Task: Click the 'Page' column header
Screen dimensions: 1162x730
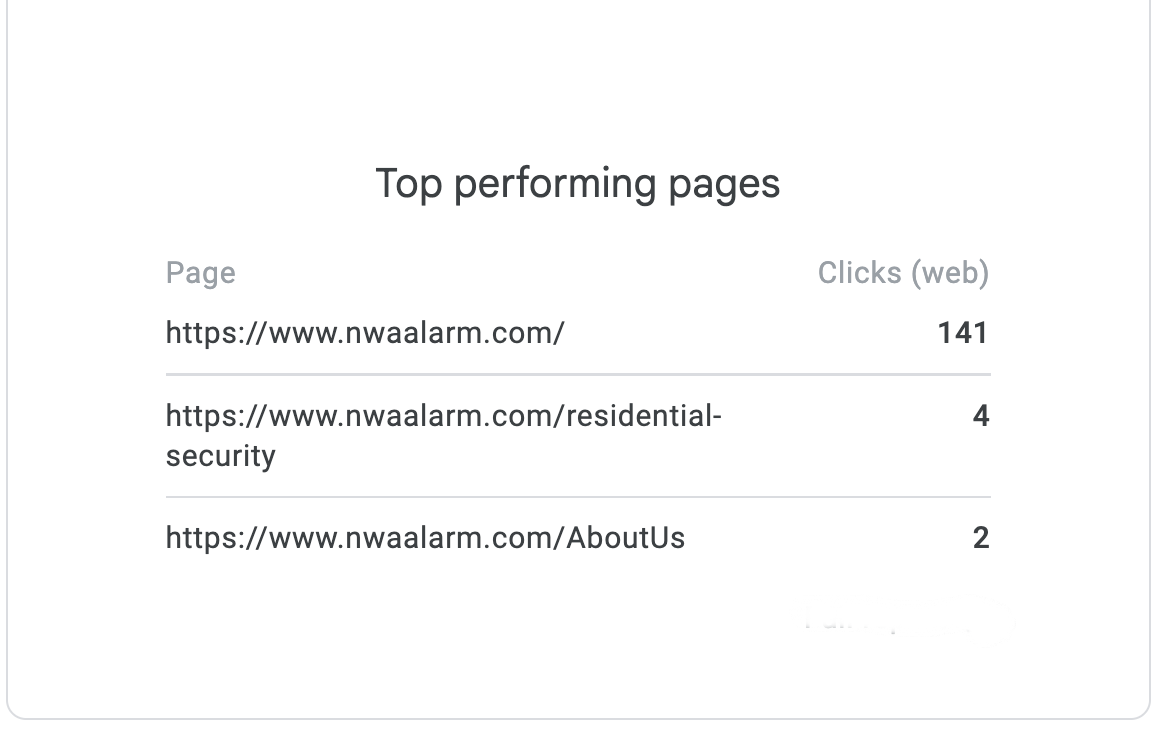Action: (x=200, y=273)
